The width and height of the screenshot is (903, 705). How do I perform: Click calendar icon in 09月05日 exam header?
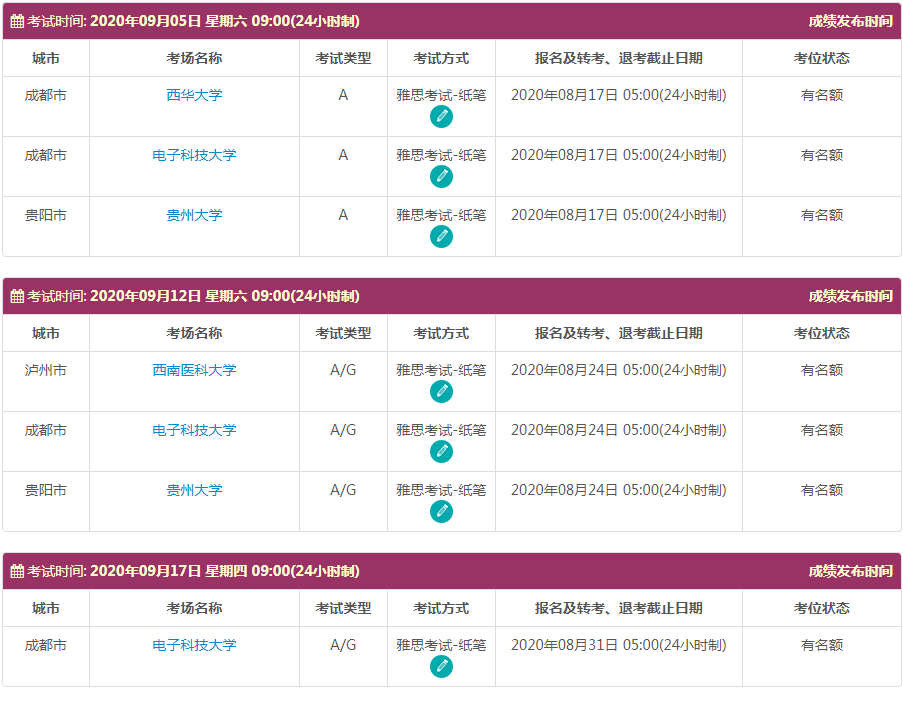[17, 21]
